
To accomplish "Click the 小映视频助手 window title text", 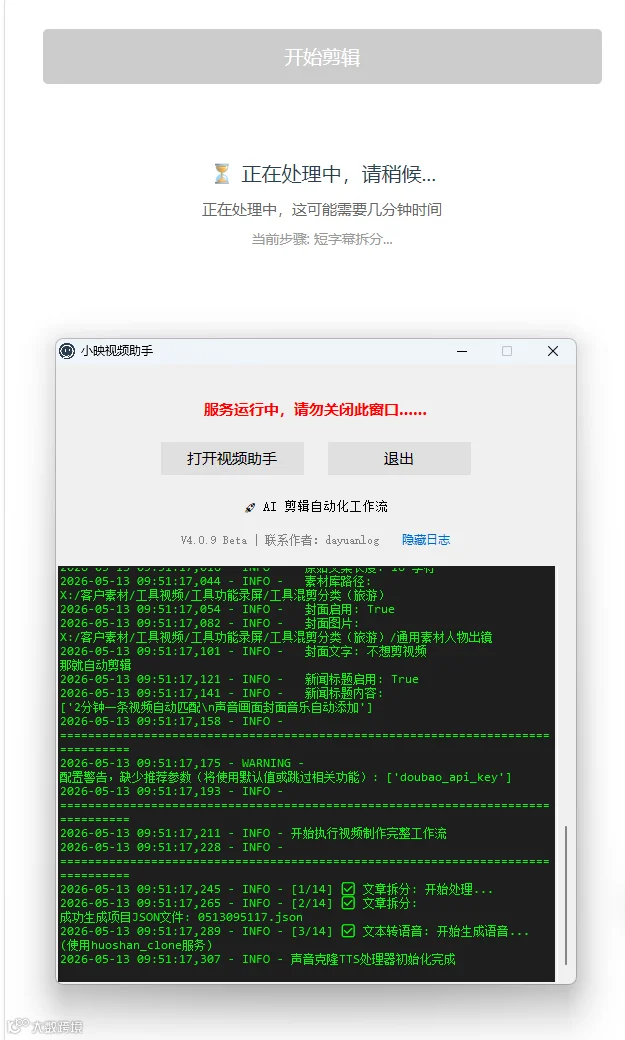I will 117,351.
